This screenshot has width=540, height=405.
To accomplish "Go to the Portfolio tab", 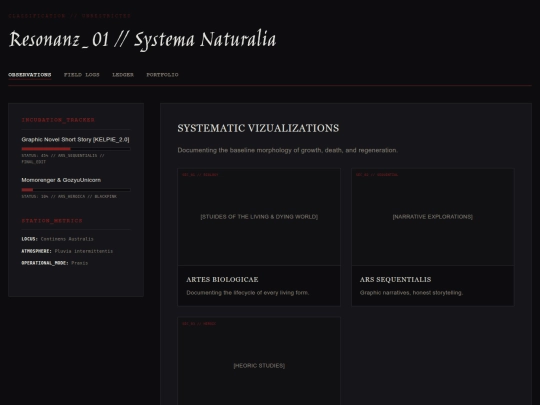I will pos(162,75).
